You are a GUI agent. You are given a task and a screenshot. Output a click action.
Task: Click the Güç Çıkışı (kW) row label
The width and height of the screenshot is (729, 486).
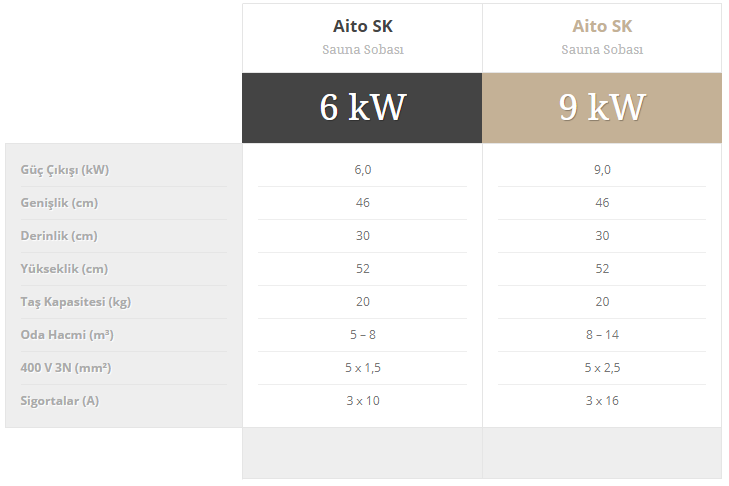click(x=65, y=170)
